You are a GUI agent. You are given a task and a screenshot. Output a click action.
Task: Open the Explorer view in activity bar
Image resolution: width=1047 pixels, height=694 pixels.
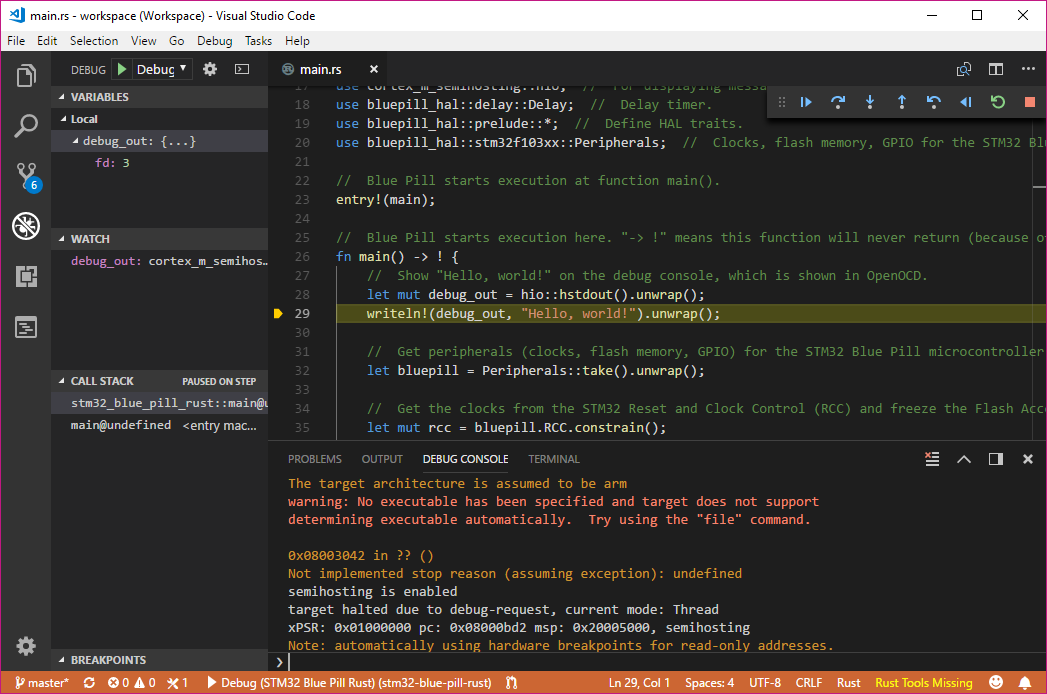(26, 75)
